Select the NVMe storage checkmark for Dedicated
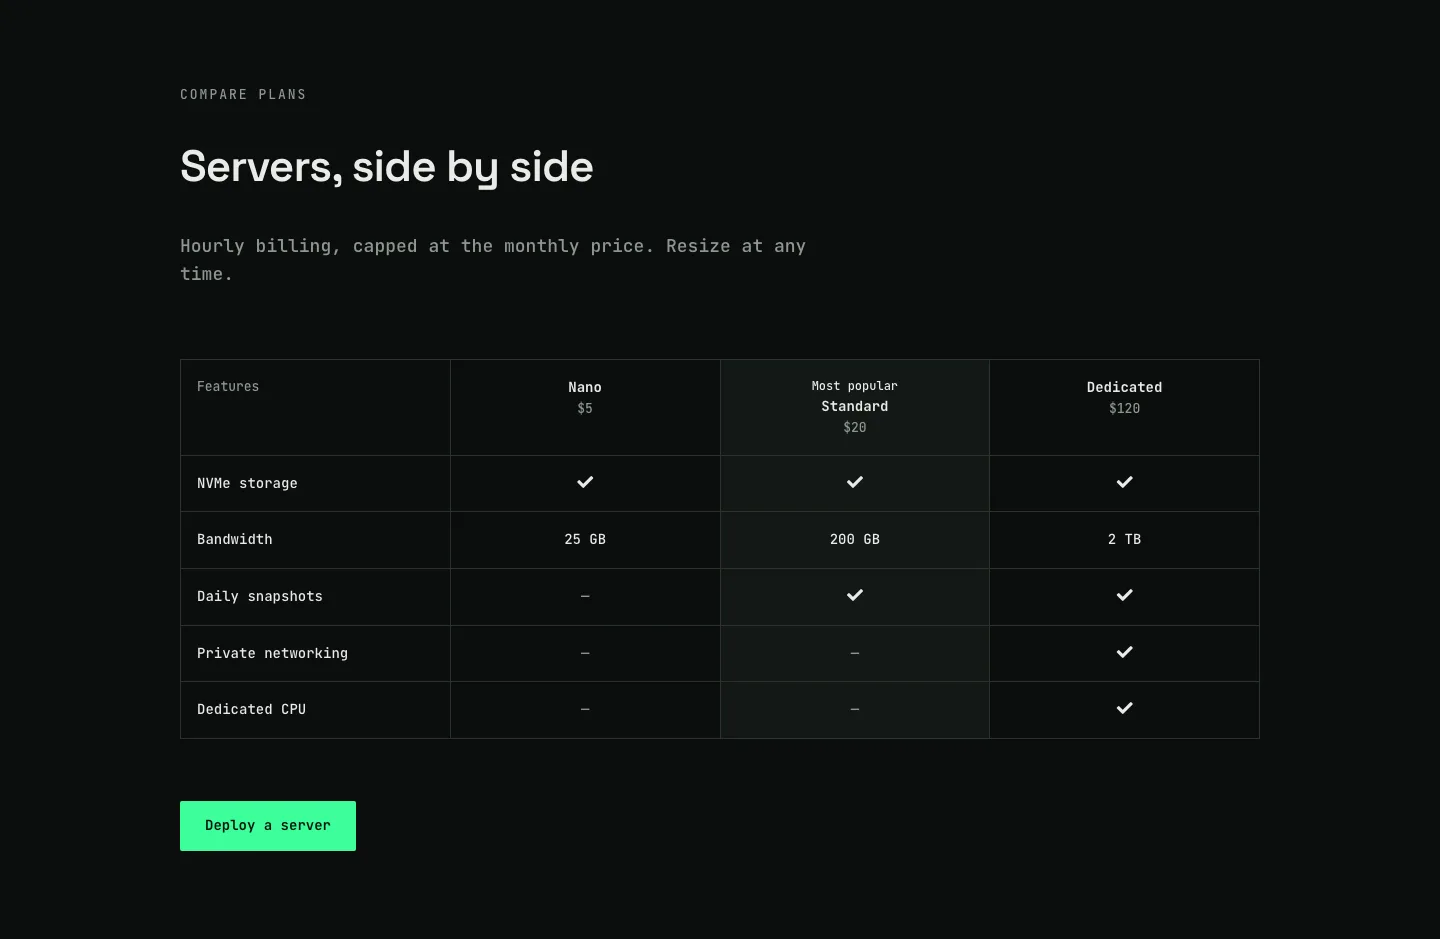 coord(1125,482)
